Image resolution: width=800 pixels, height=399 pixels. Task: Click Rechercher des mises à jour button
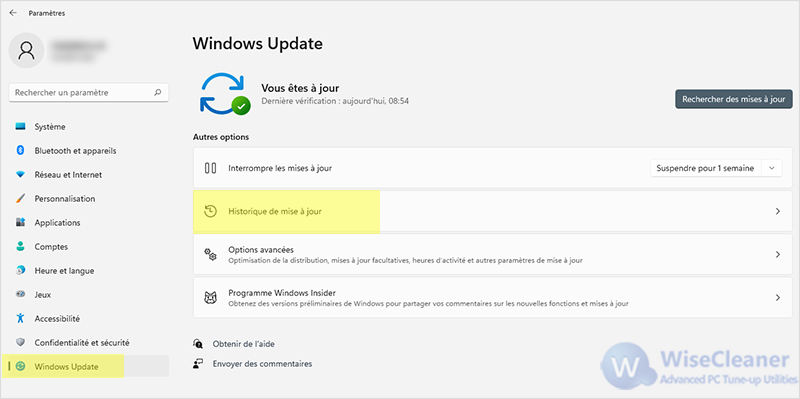click(734, 99)
